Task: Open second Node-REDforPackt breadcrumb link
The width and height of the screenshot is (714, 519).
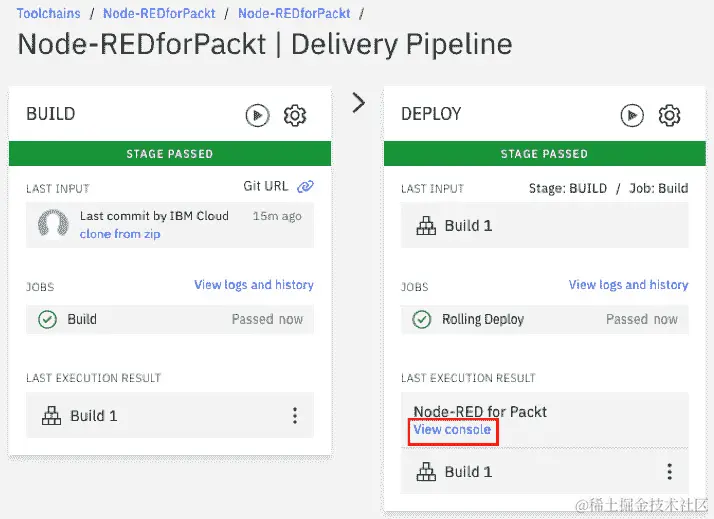Action: (294, 13)
